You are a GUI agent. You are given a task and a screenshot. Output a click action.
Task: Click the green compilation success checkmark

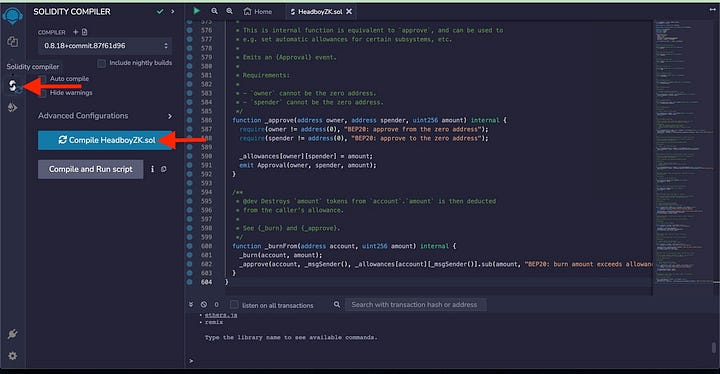pyautogui.click(x=160, y=11)
